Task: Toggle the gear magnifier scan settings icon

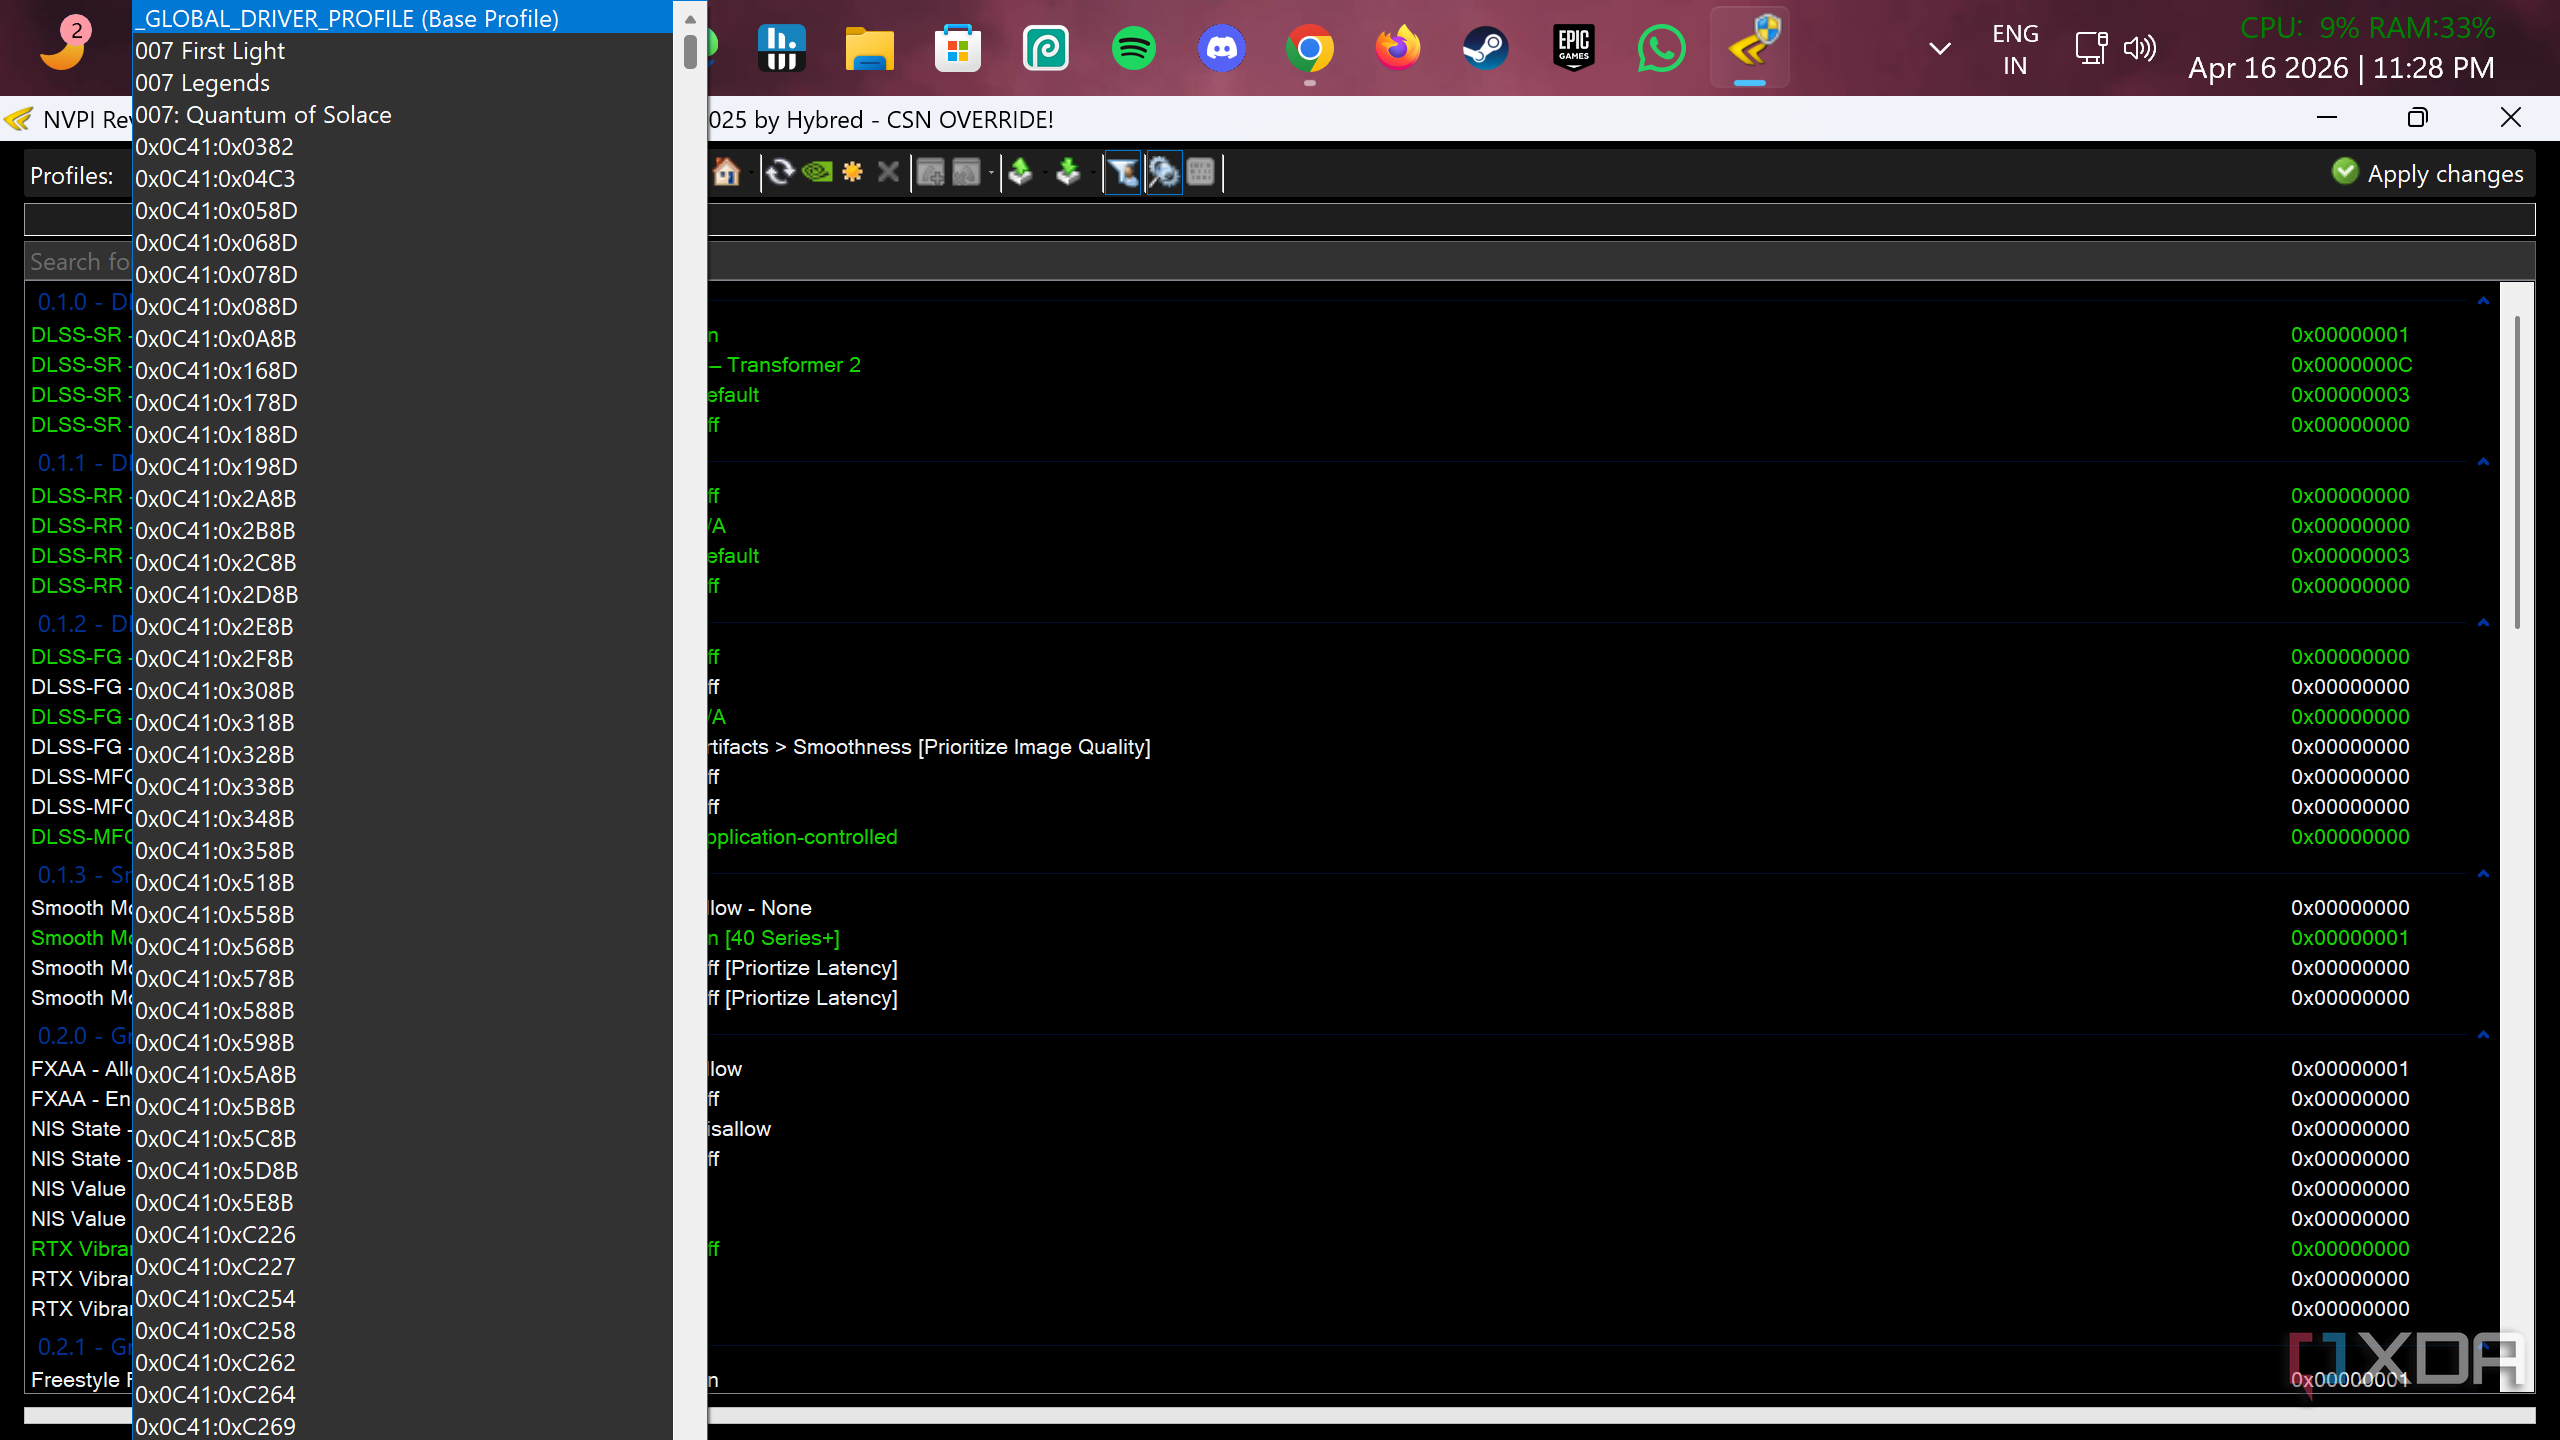Action: (x=1163, y=173)
